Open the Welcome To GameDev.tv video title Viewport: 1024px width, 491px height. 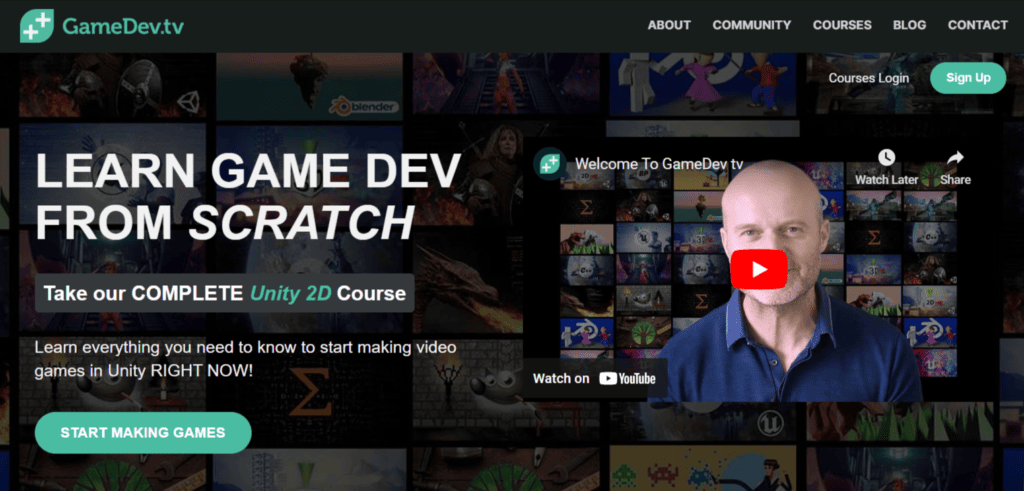tap(659, 164)
